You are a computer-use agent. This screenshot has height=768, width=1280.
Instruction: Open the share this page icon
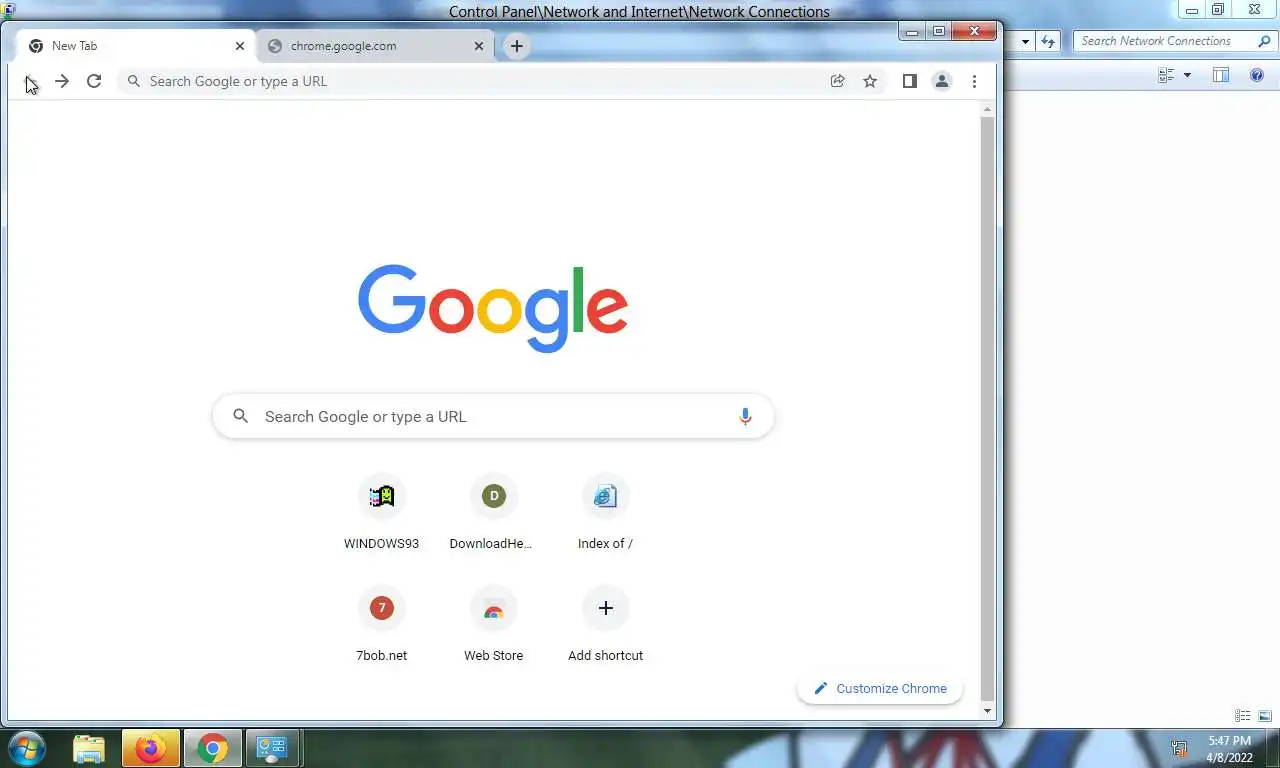[838, 81]
